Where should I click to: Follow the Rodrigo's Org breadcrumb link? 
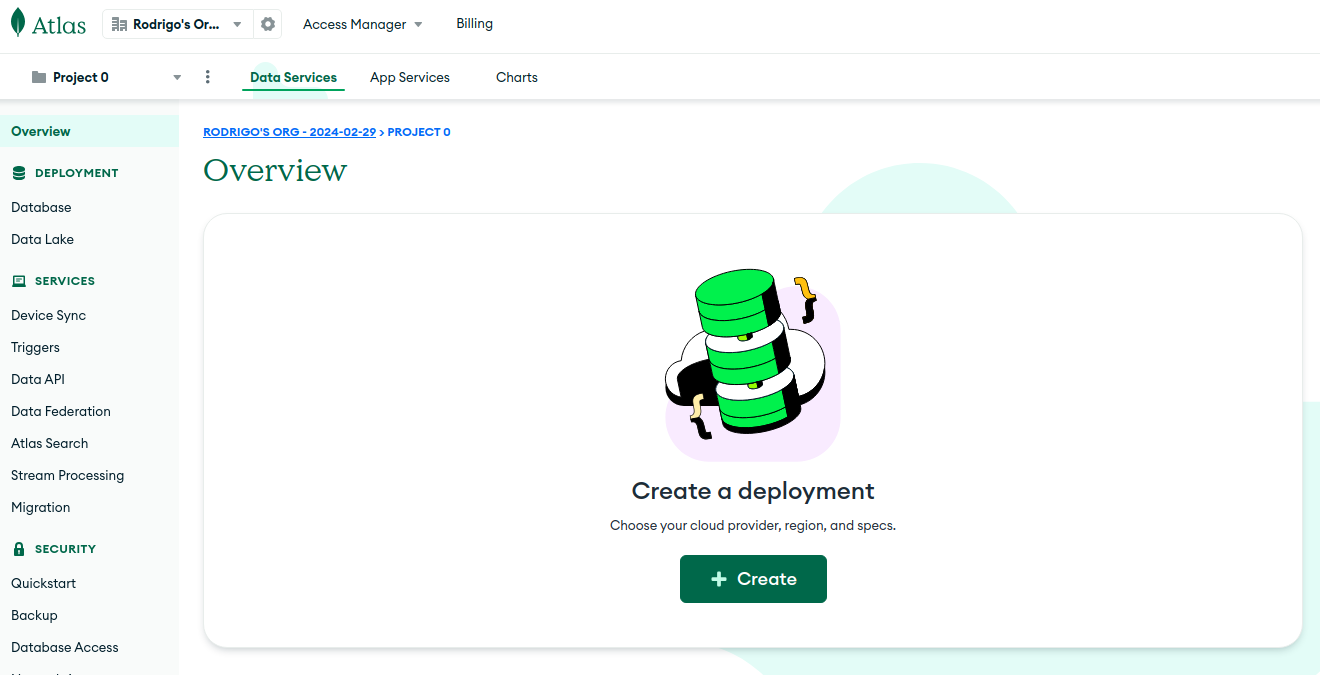(x=289, y=132)
